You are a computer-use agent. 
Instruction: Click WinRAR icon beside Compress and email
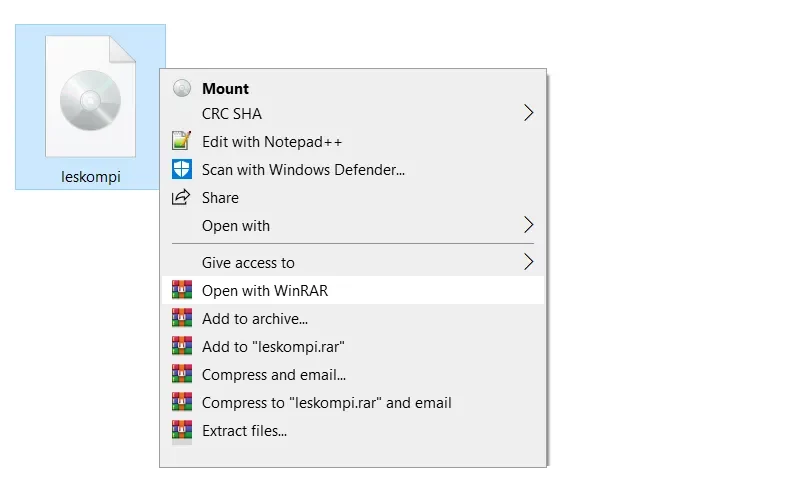click(182, 374)
